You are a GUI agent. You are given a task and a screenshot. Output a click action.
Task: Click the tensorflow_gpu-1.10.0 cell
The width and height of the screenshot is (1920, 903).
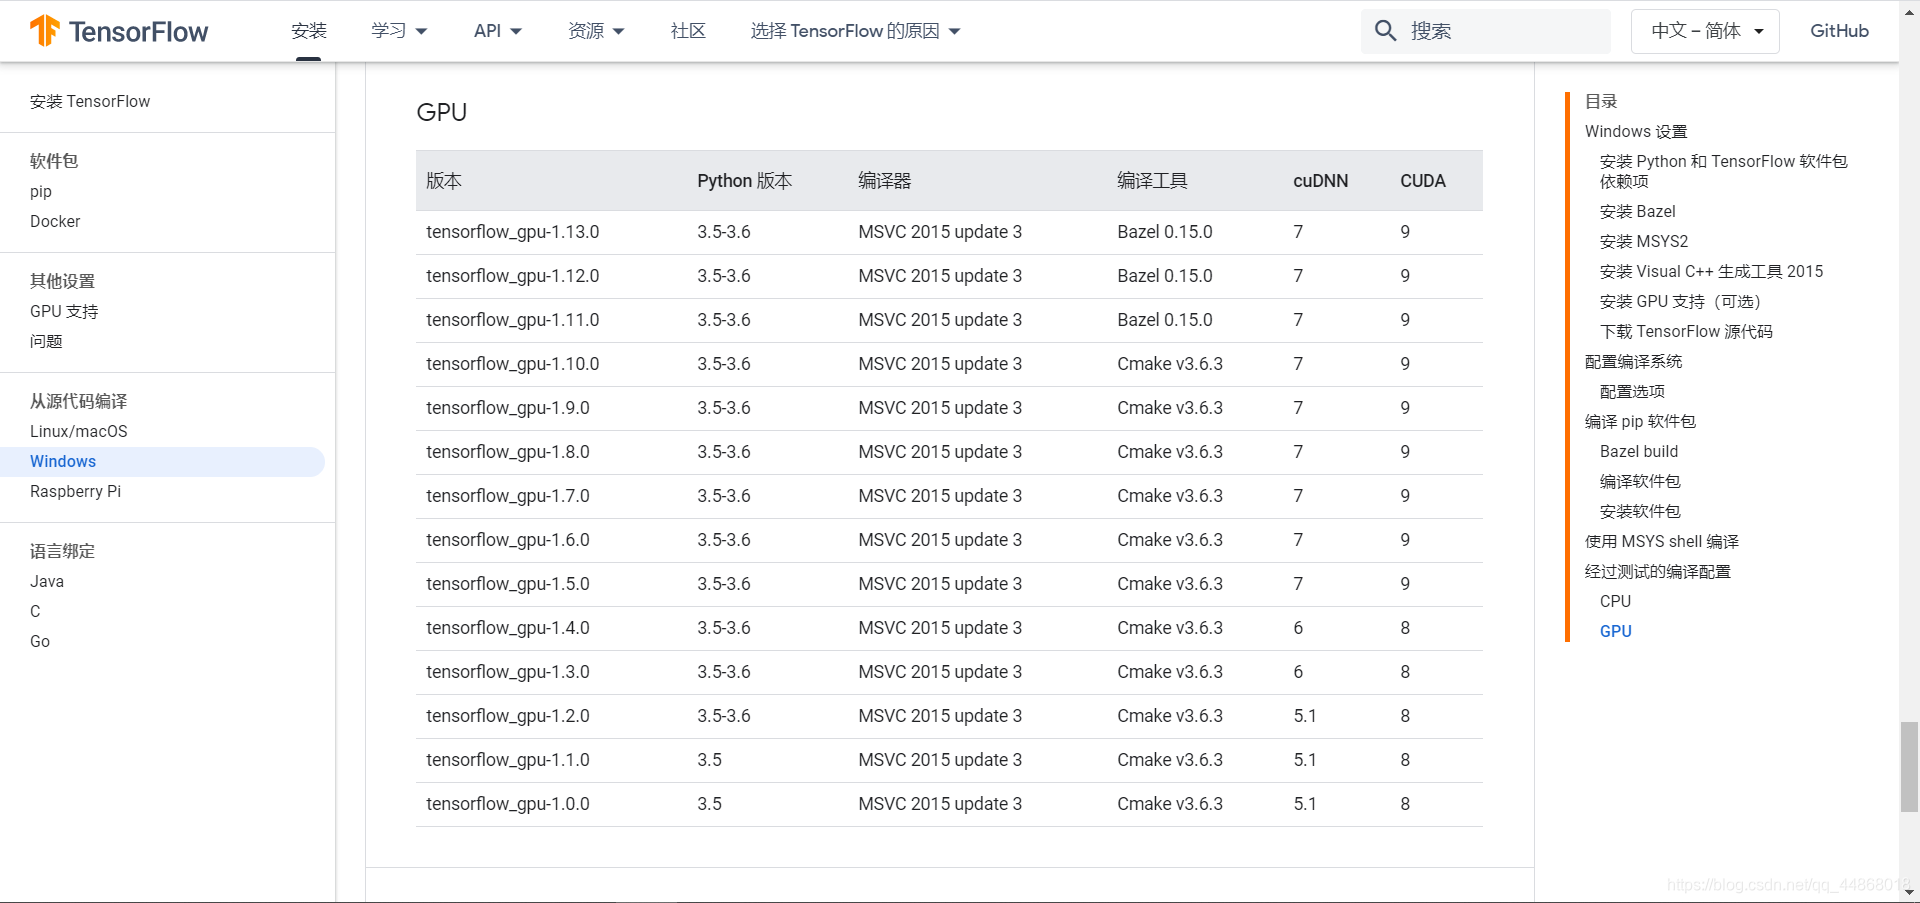(x=513, y=364)
